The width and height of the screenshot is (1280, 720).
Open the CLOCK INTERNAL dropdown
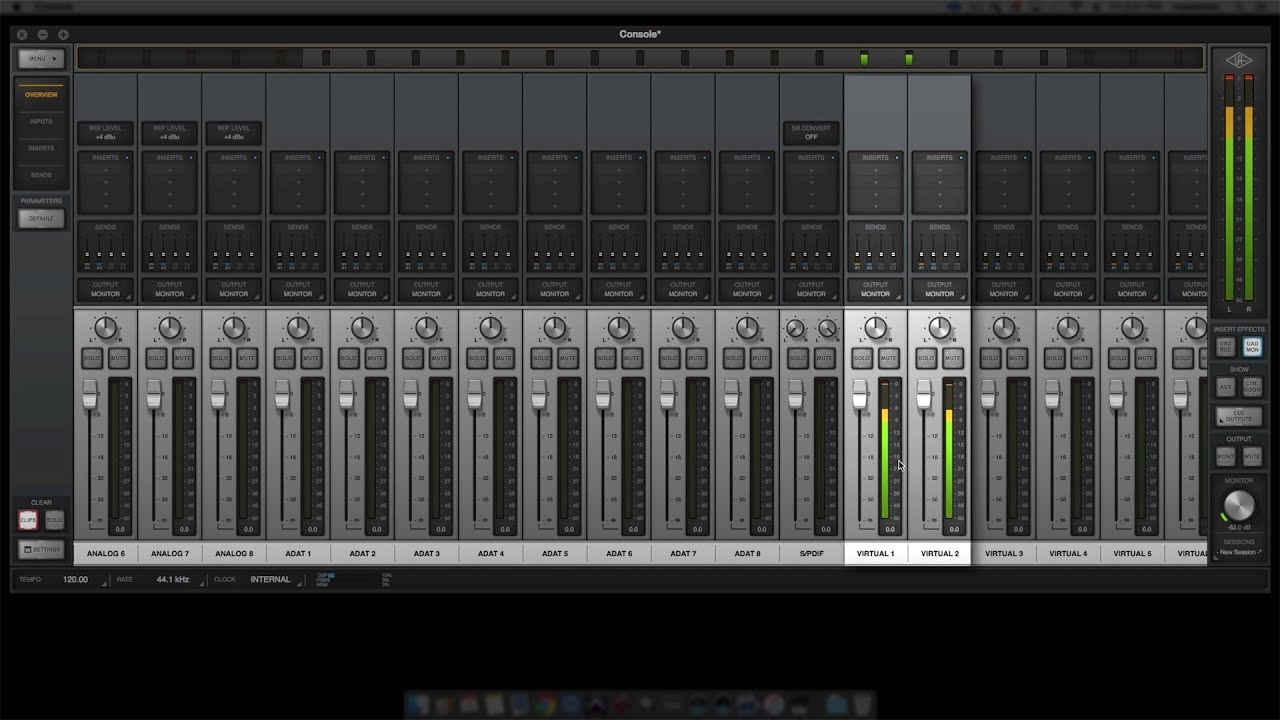(x=275, y=579)
